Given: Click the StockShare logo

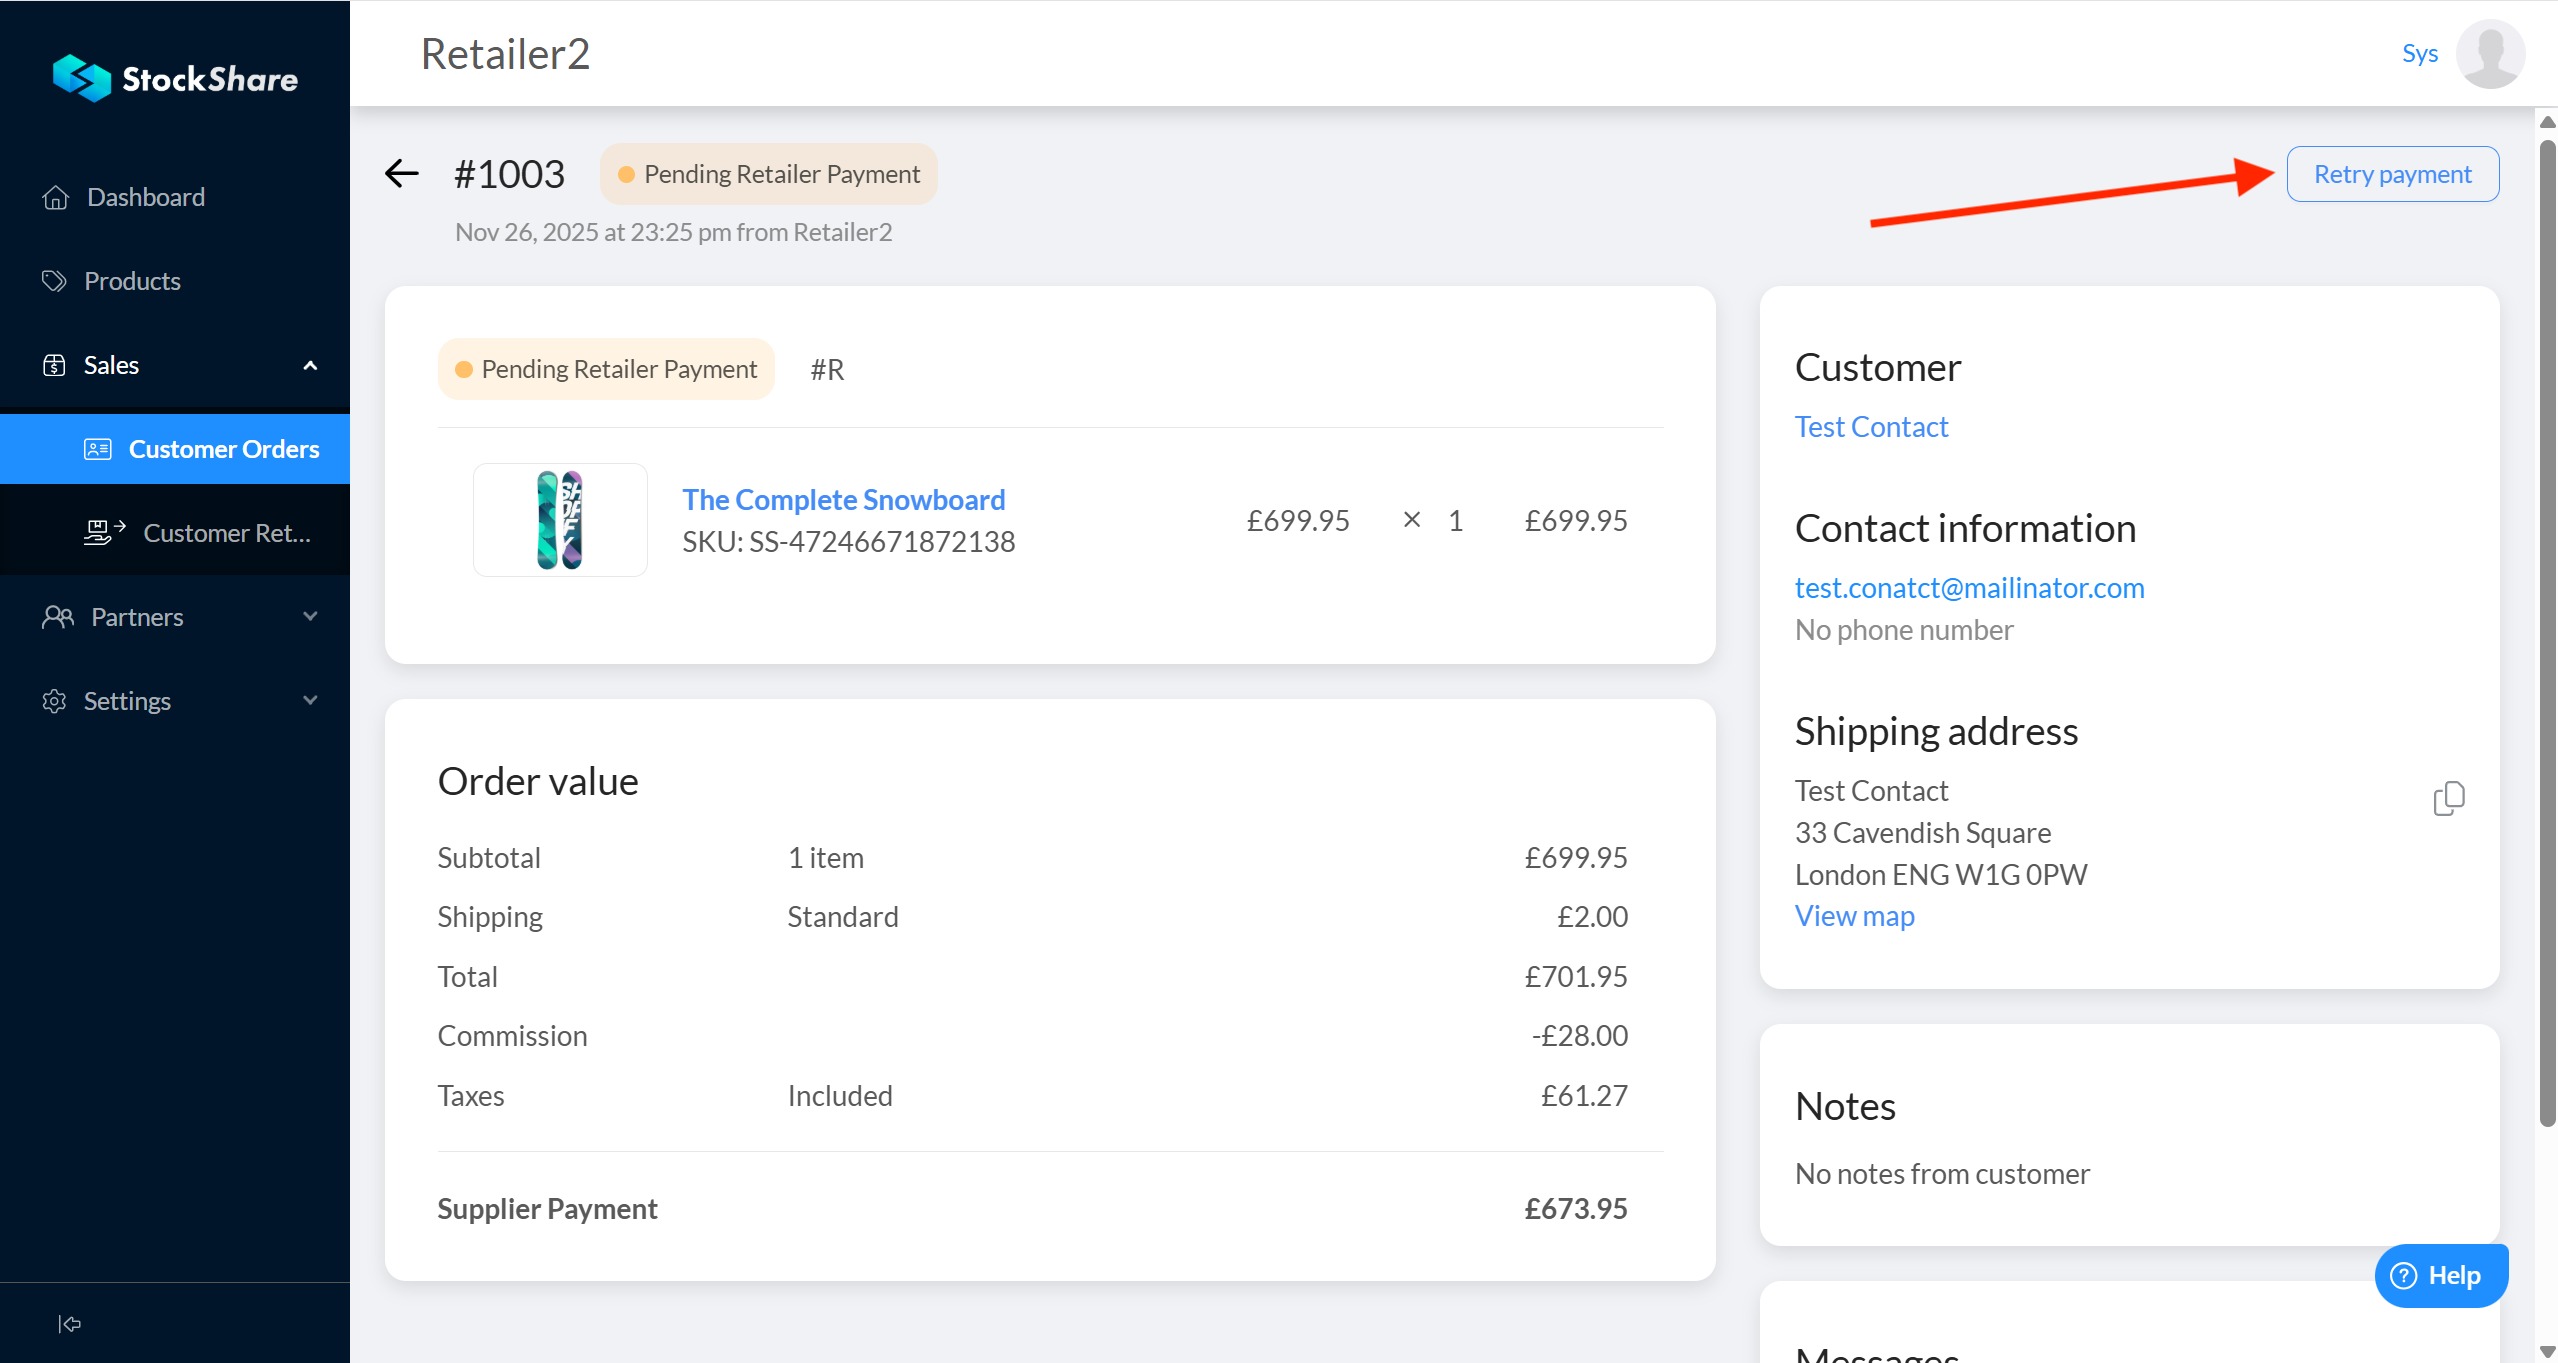Looking at the screenshot, I should [175, 78].
